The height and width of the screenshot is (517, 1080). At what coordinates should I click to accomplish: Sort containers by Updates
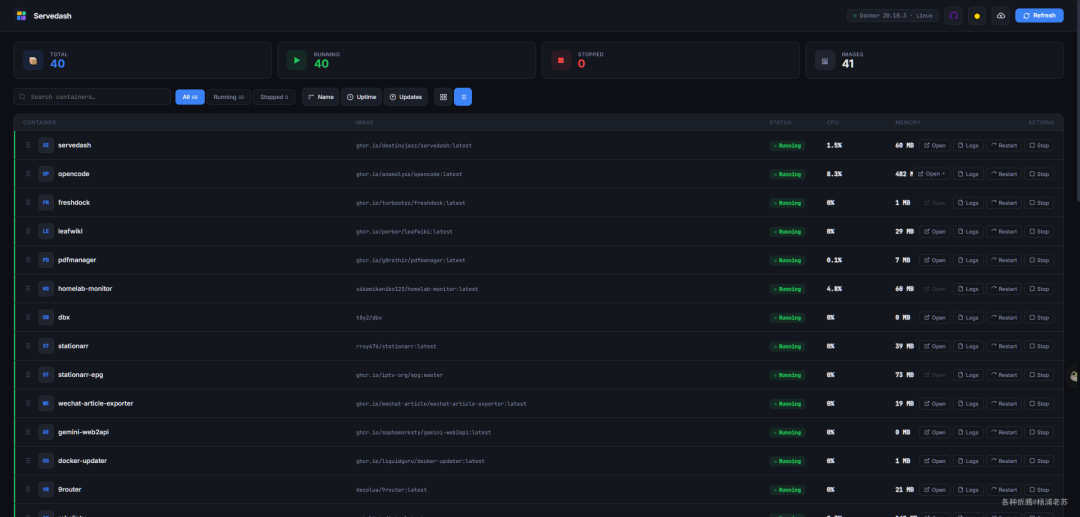(406, 97)
